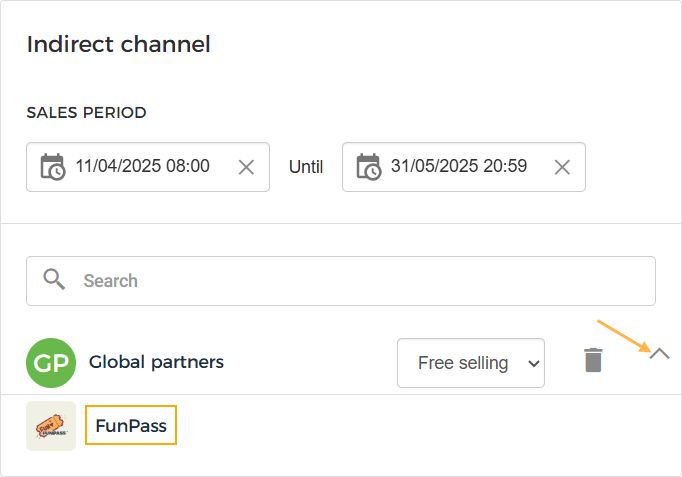
Task: Clear the 31/05/2025 20:59 end date
Action: tap(562, 167)
